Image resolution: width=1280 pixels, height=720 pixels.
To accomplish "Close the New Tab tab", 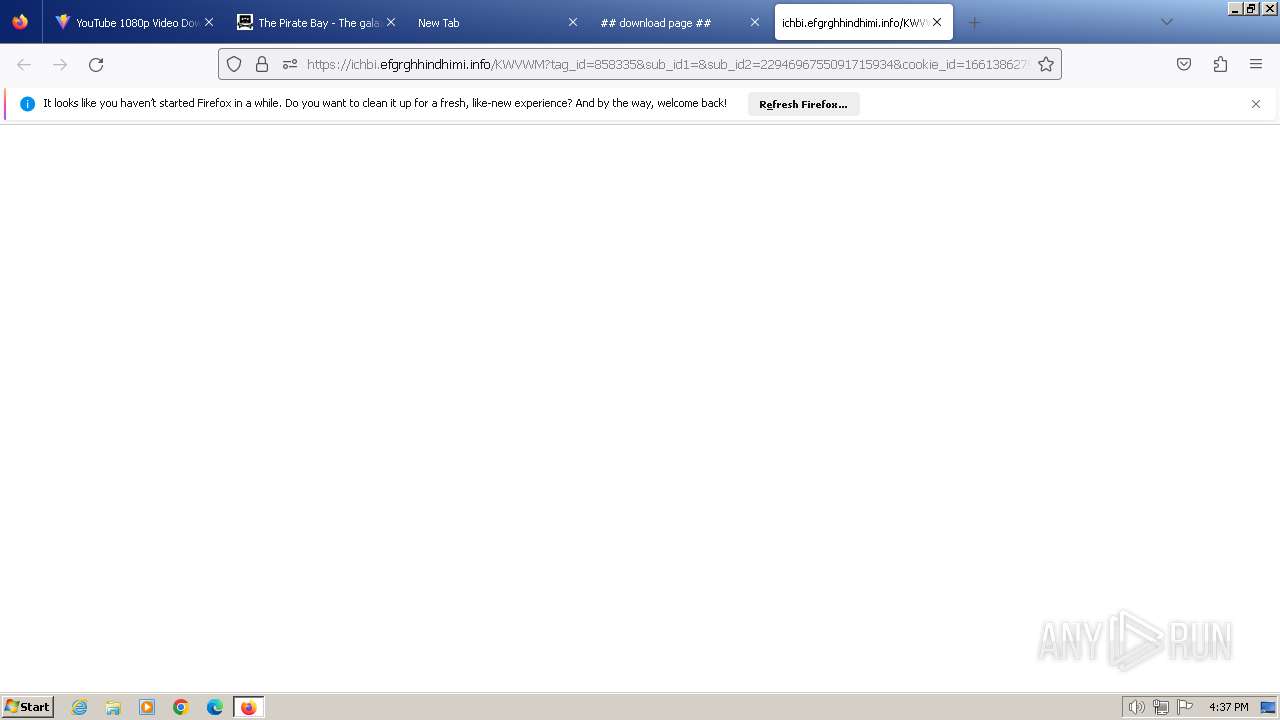I will (573, 22).
